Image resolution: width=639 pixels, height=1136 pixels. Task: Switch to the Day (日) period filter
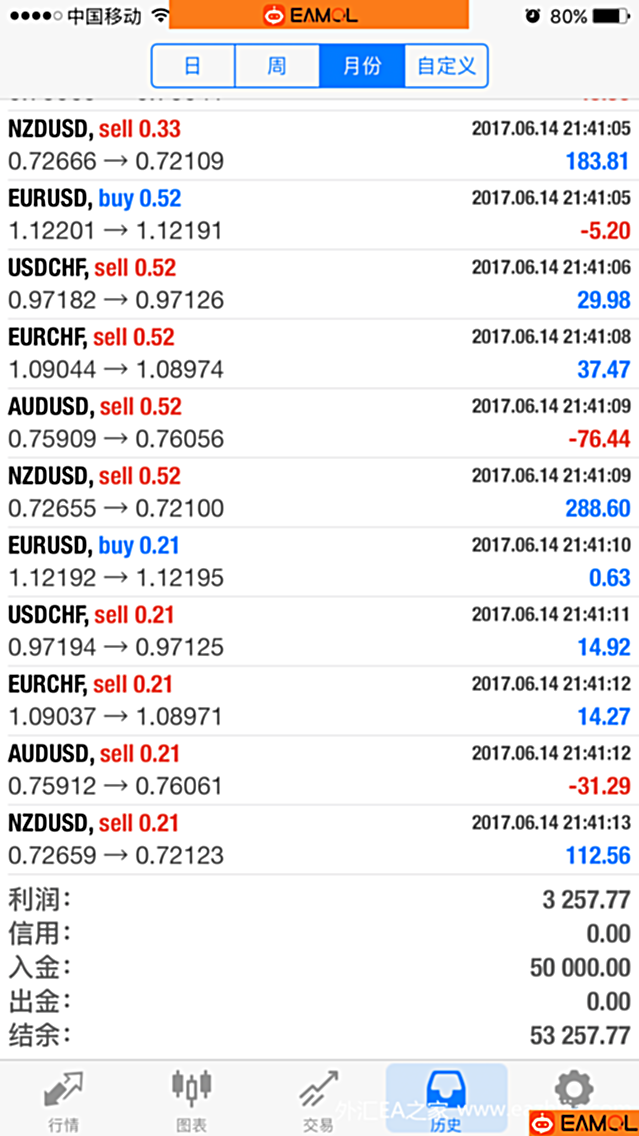(193, 67)
